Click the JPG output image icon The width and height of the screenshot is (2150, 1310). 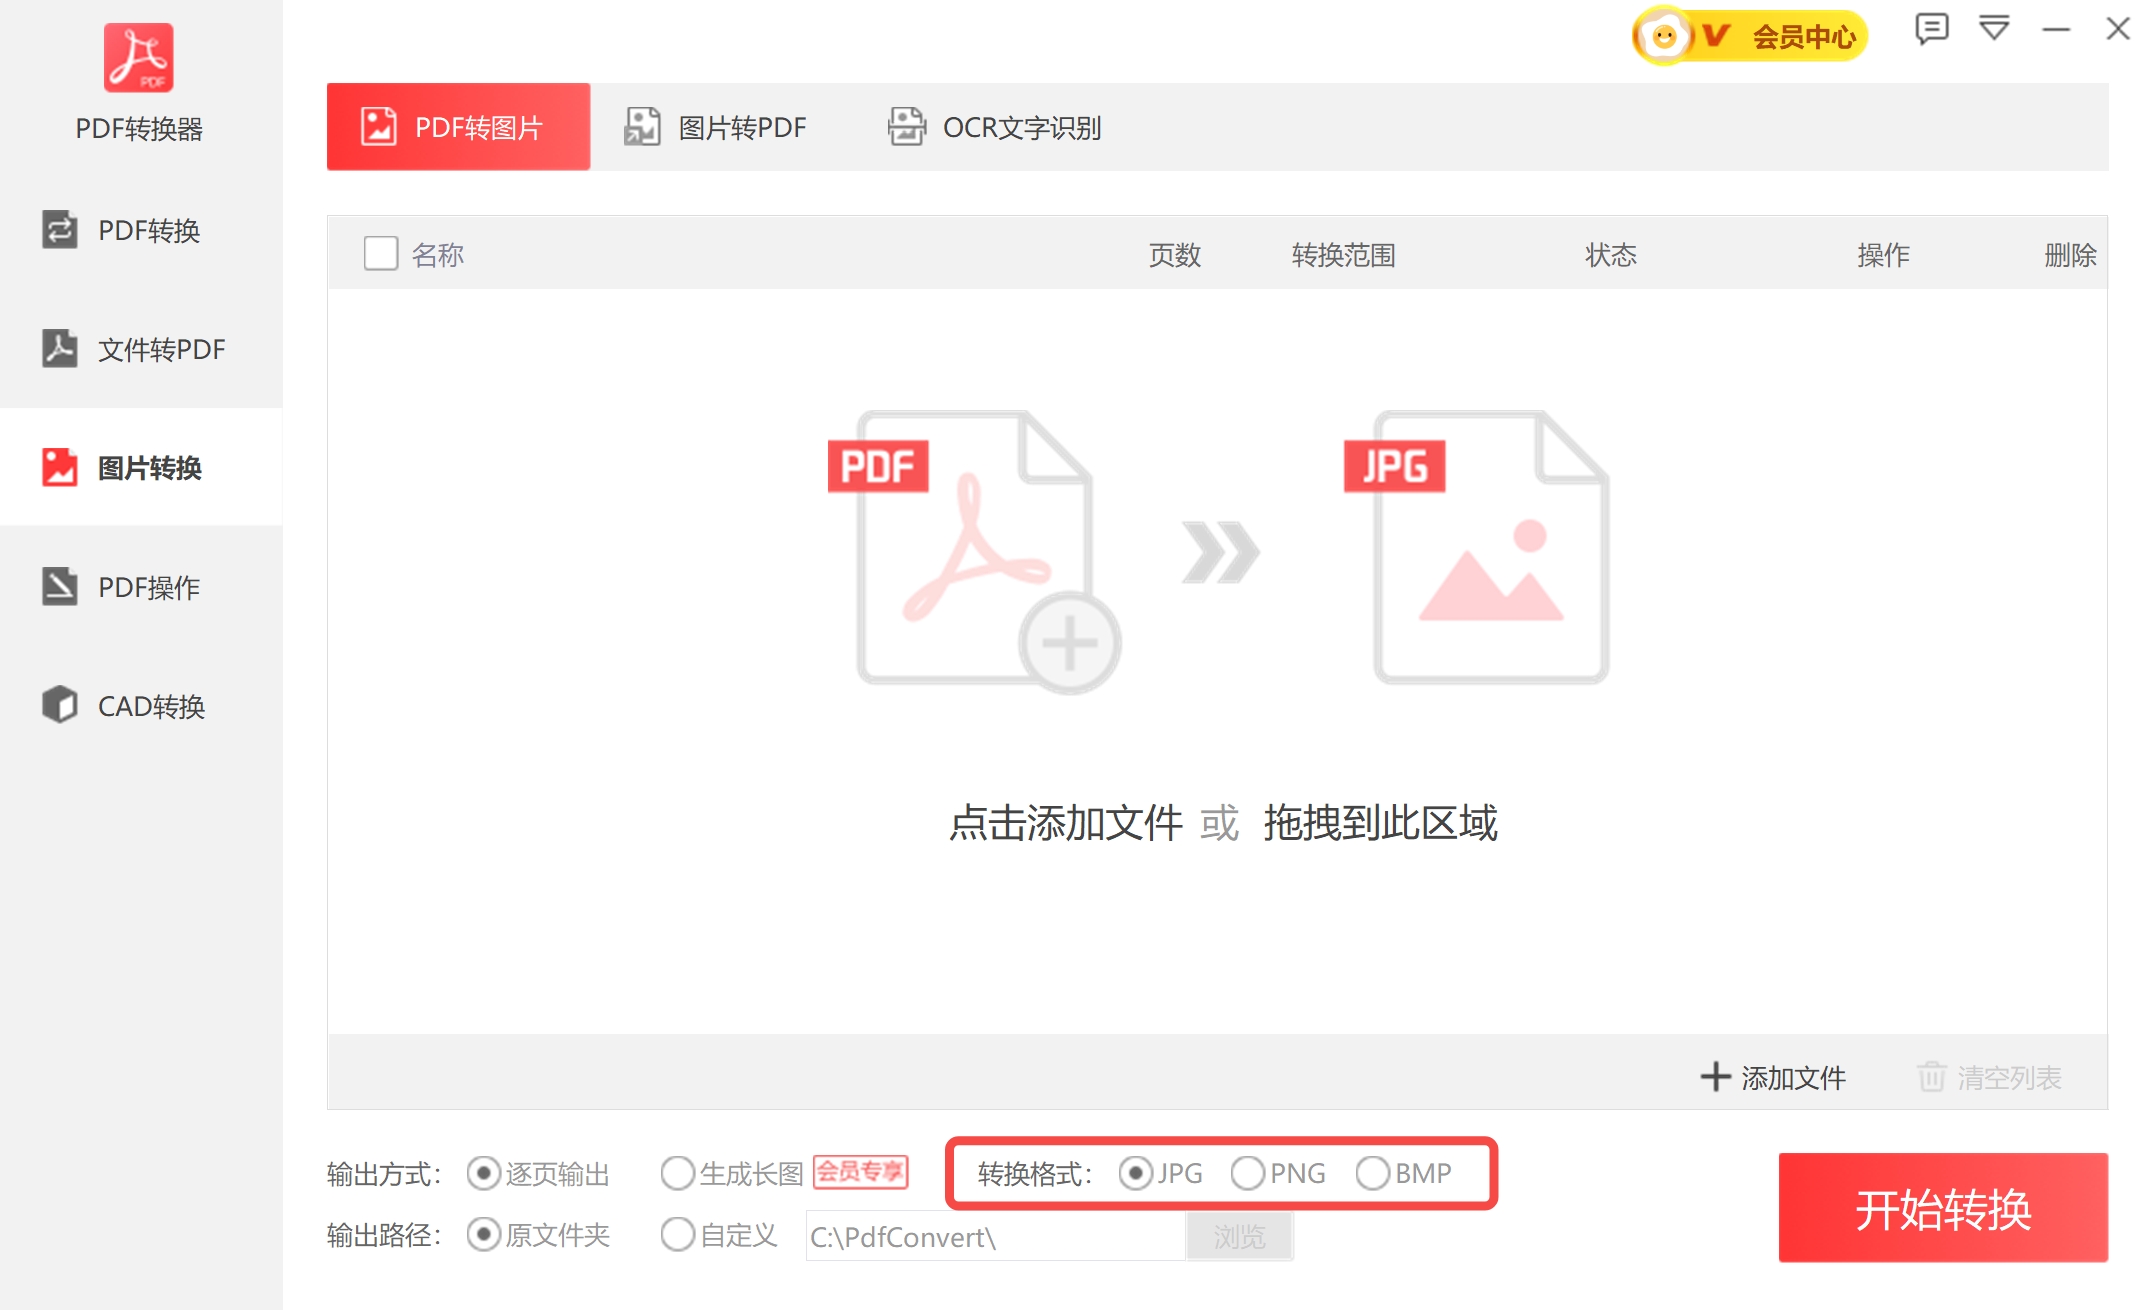(1477, 548)
